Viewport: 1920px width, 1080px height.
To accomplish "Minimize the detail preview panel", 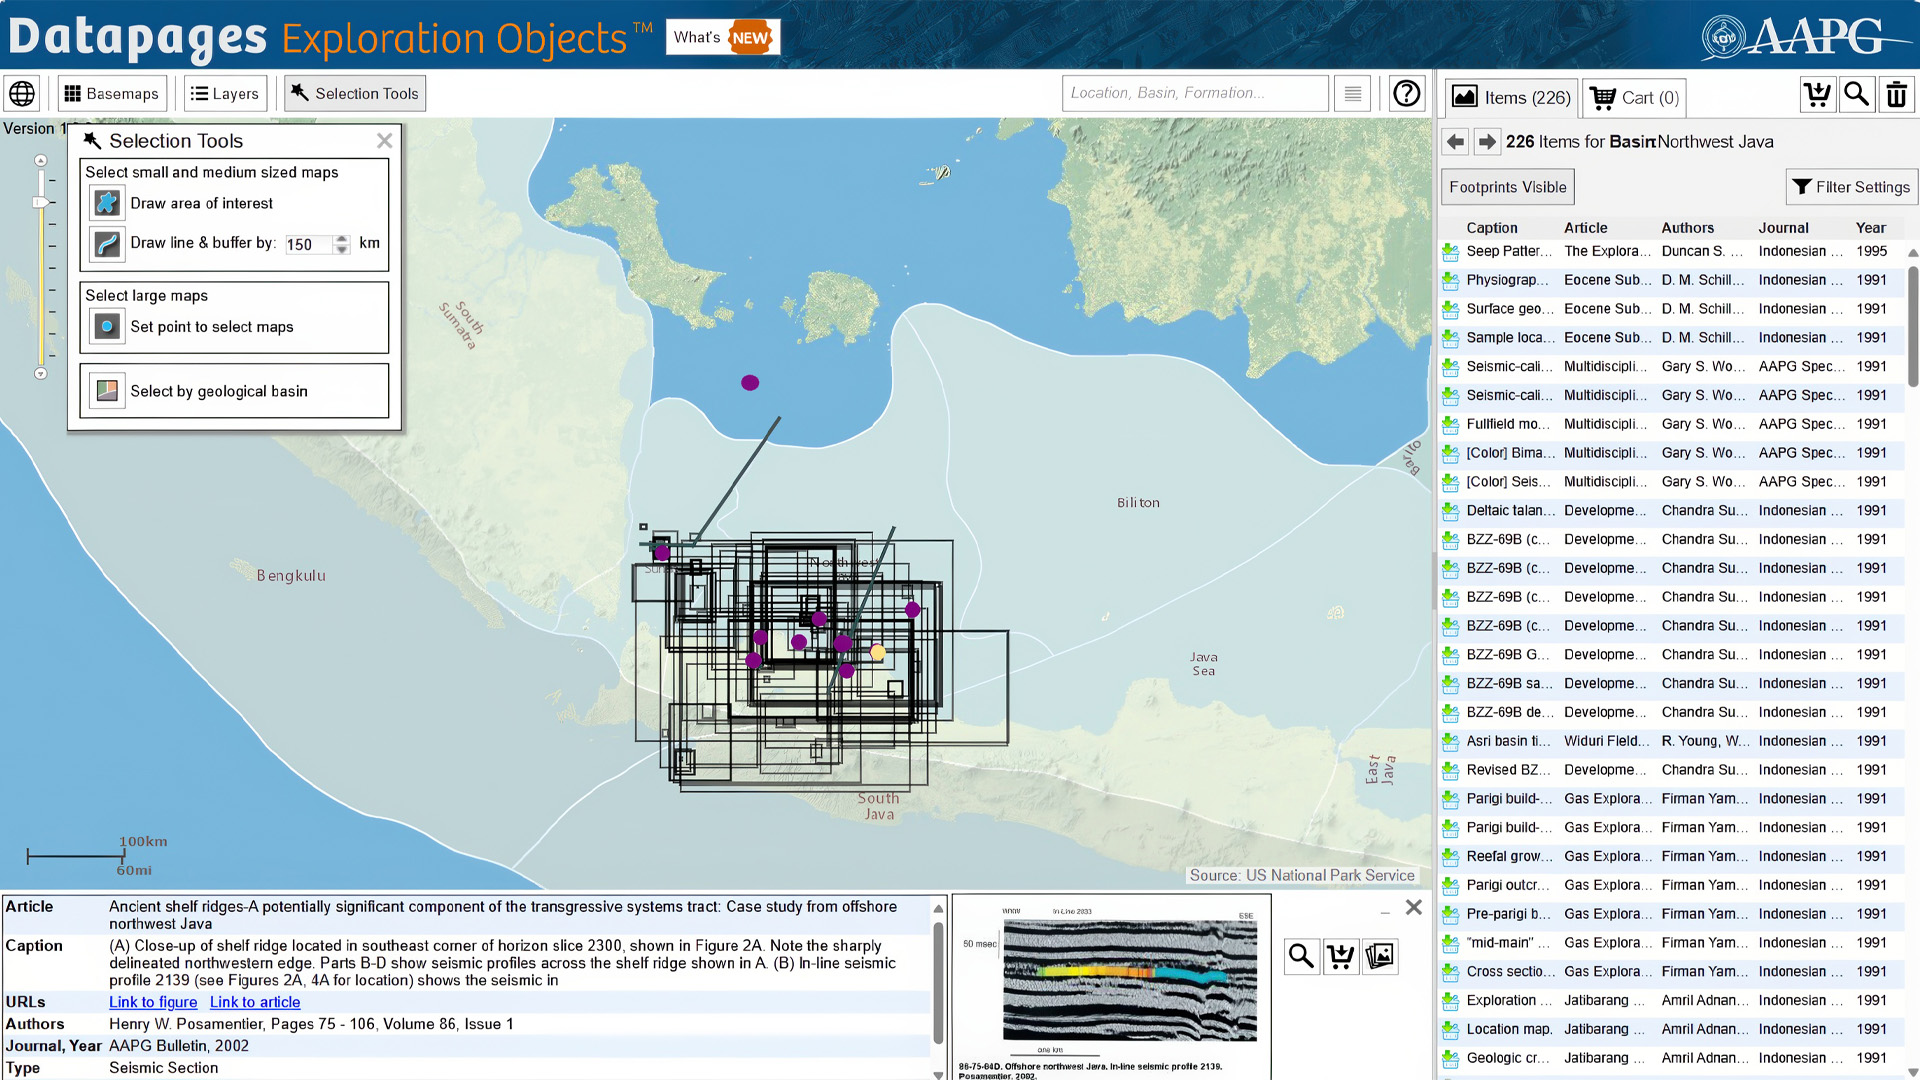I will click(1385, 912).
